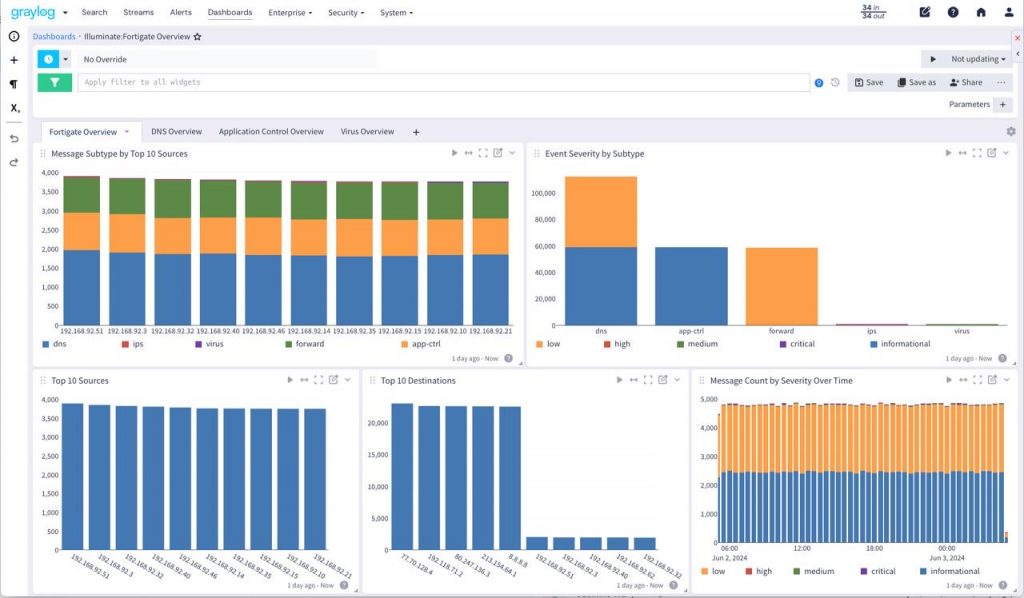
Task: Focus the Apply filter to all widgets field
Action: (443, 82)
